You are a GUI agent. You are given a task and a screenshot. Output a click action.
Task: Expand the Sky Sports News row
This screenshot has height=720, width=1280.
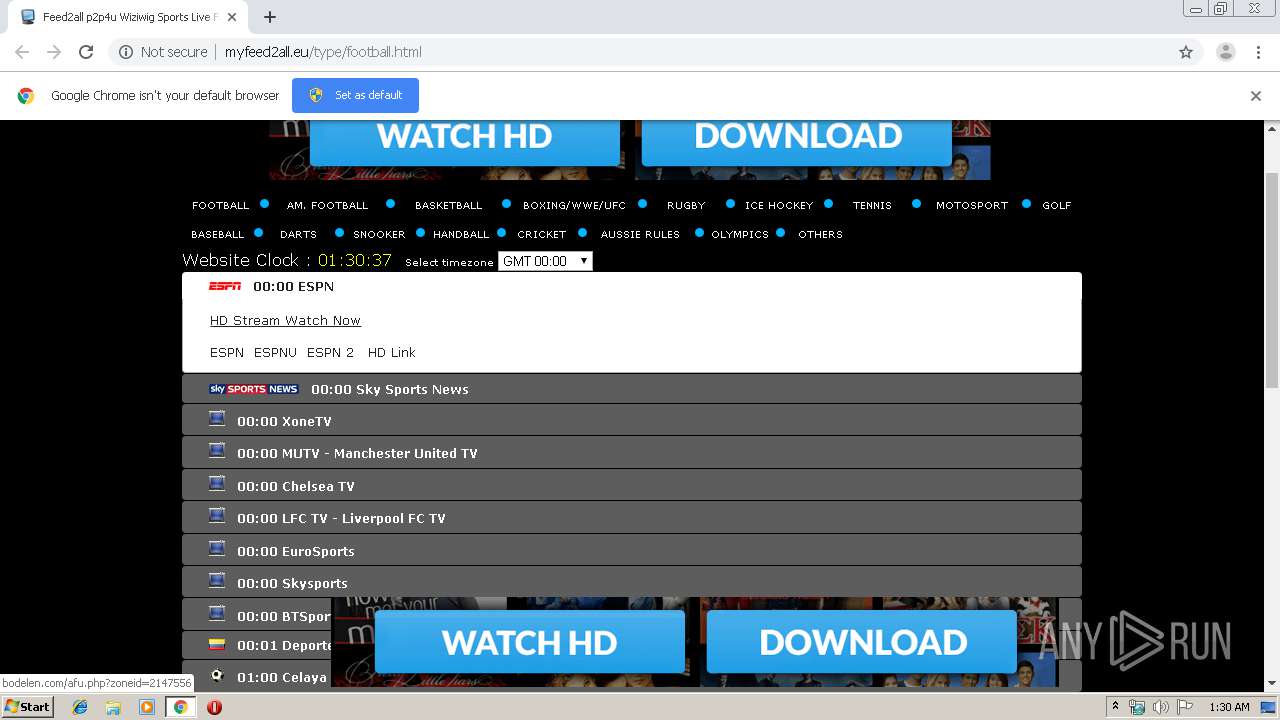tap(632, 389)
